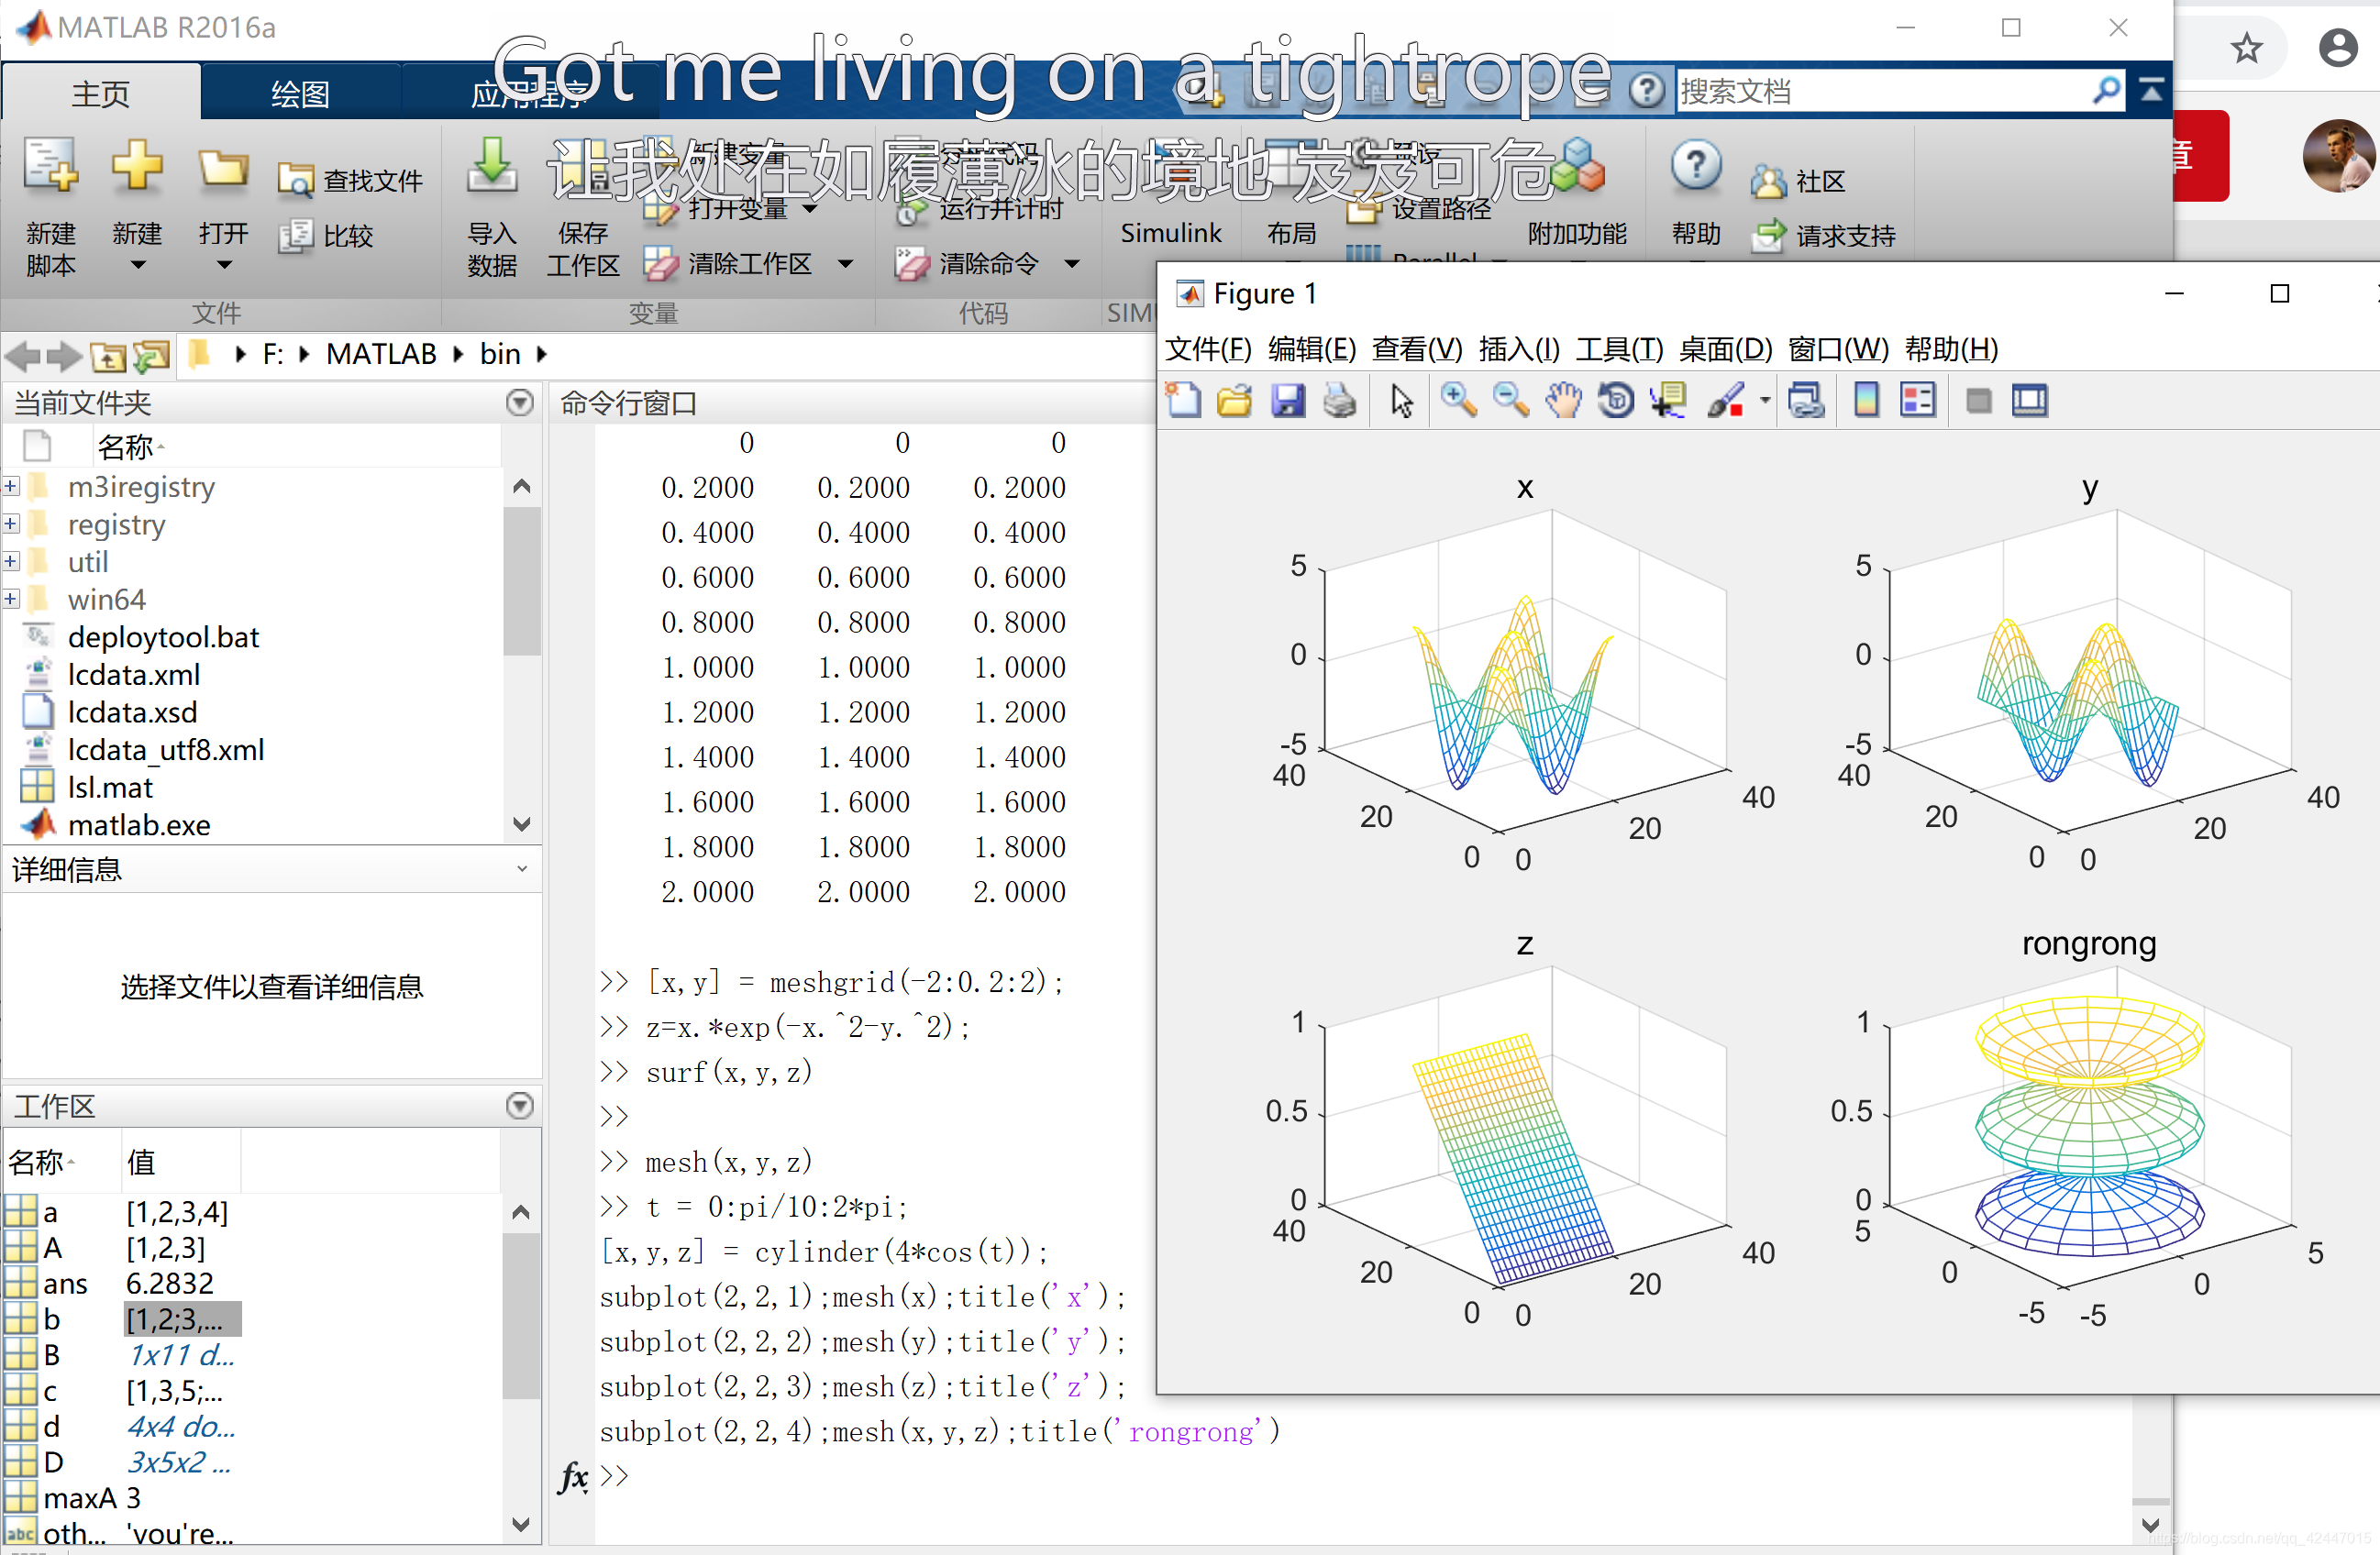Click Import Data green arrow icon
Viewport: 2380px width, 1555px height.
point(491,165)
